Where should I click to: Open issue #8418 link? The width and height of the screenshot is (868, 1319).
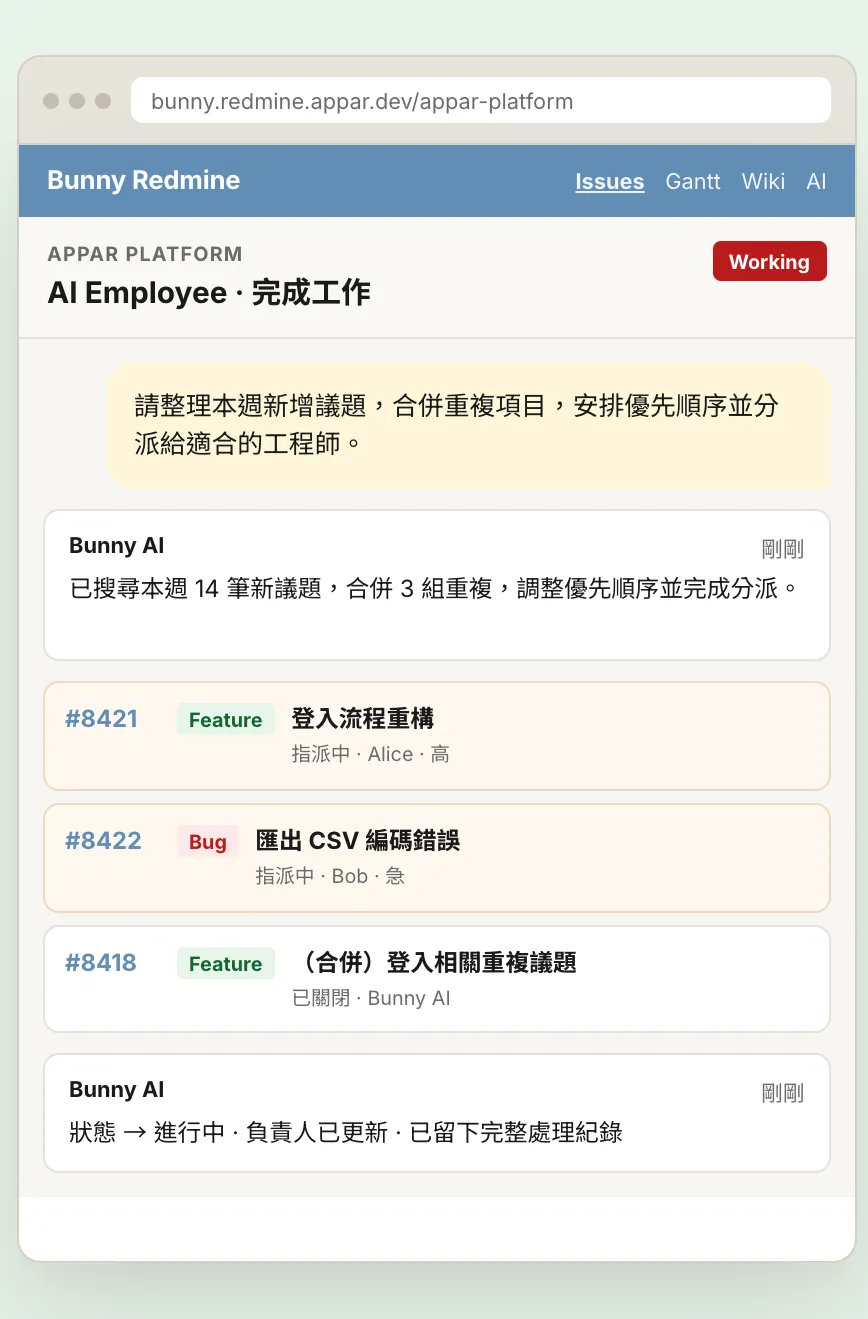click(x=101, y=963)
